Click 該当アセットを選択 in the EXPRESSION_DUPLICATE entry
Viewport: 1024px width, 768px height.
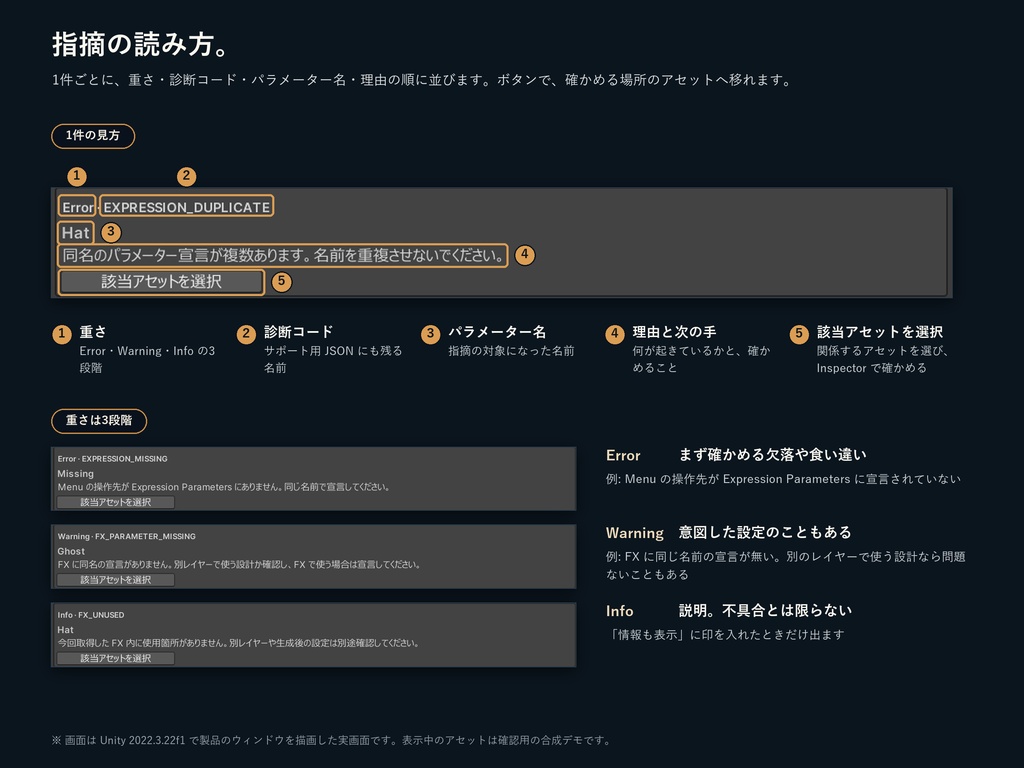161,282
